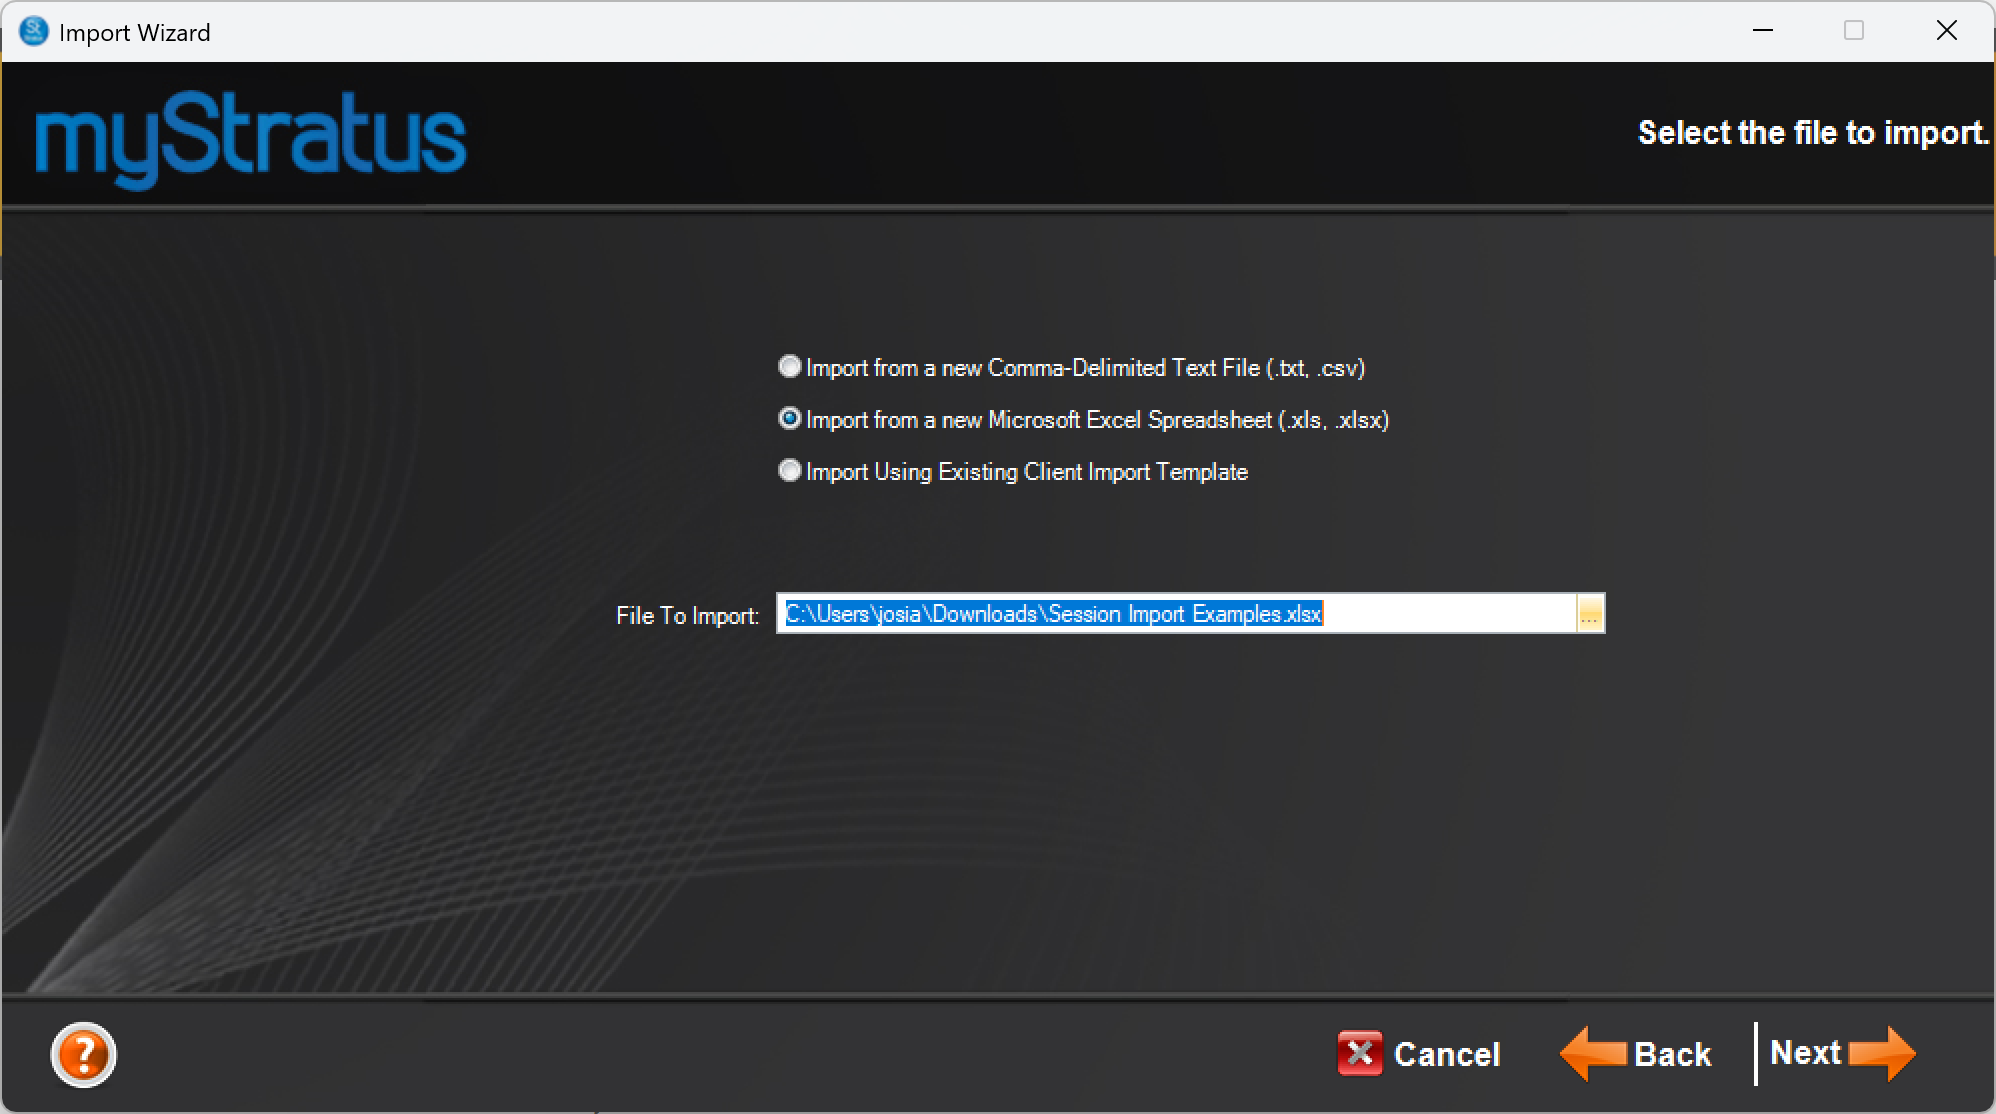Open help via orange question mark icon

tap(84, 1054)
